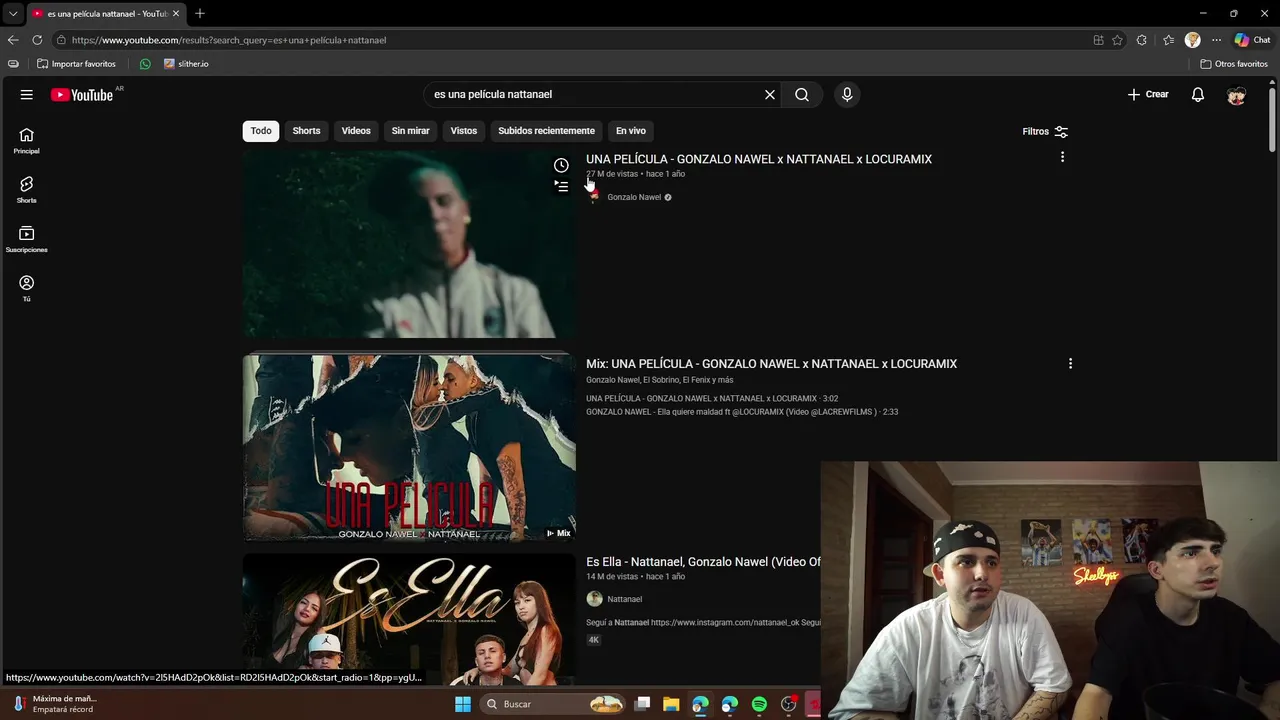The width and height of the screenshot is (1280, 720).
Task: Add first video to Watch Later
Action: click(561, 165)
